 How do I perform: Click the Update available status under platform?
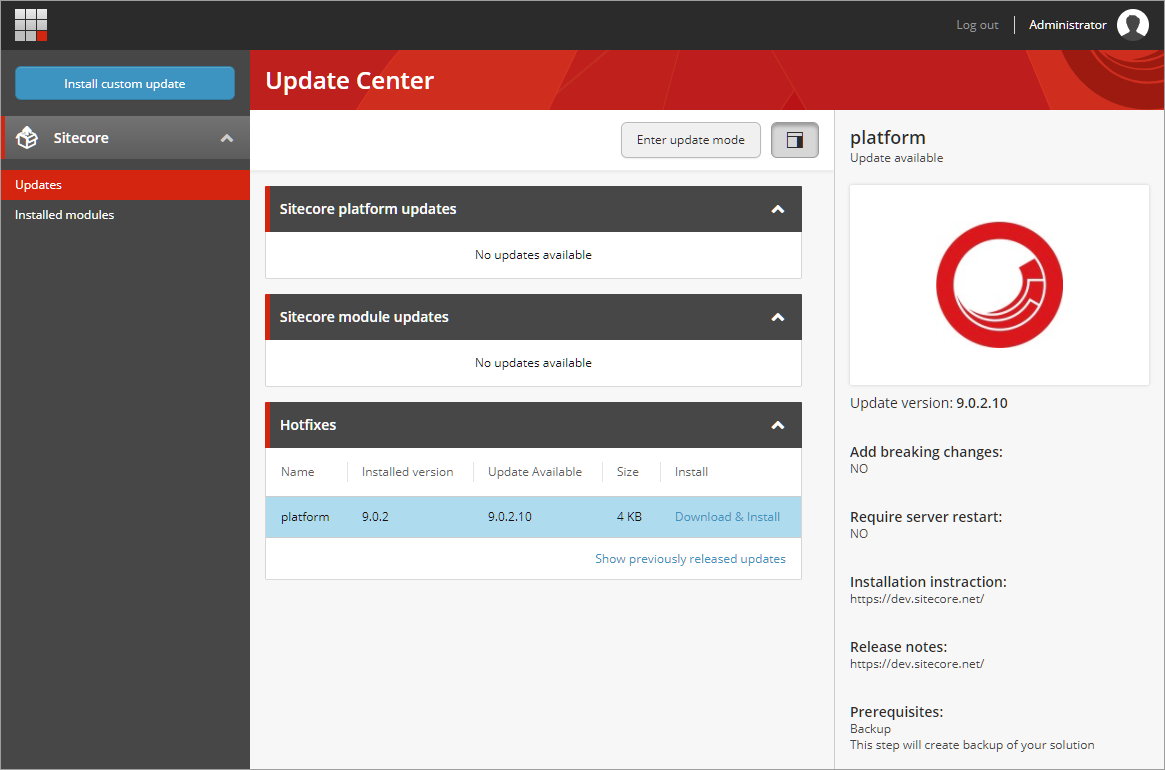click(897, 158)
